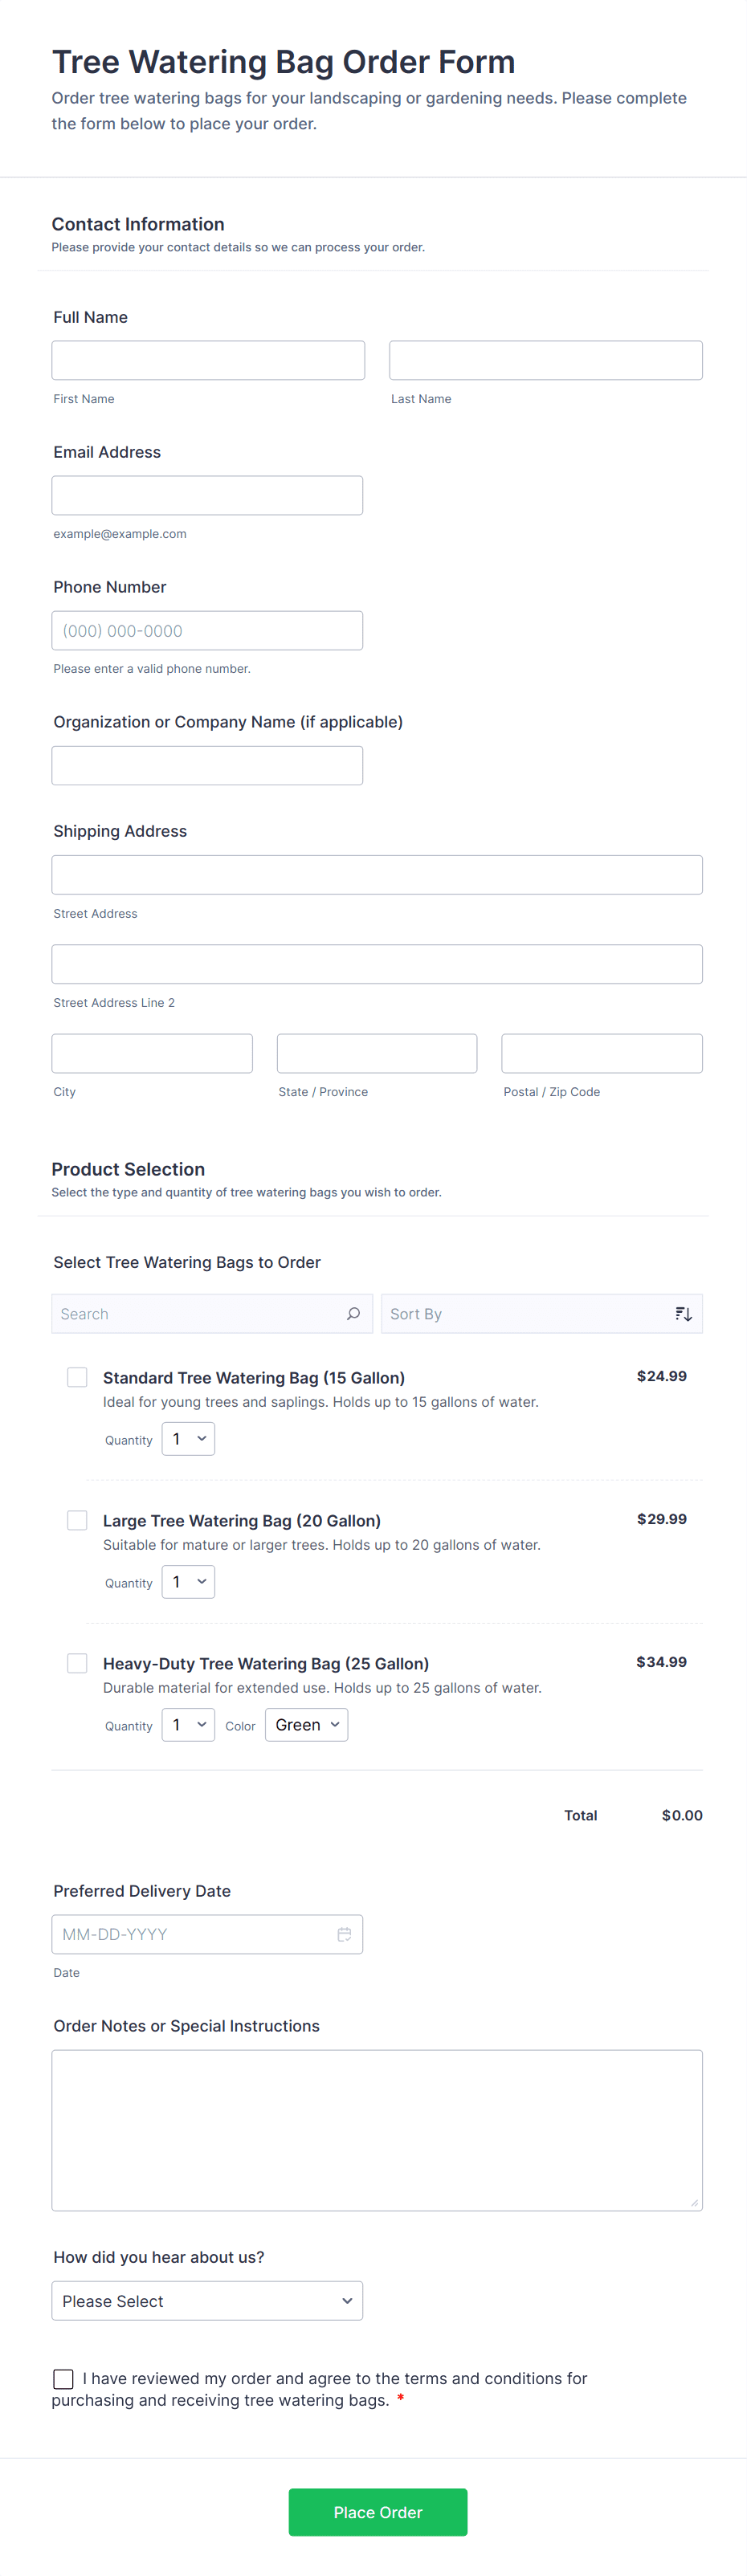Open quantity dropdown for Standard 15 Gallon bag
Screen dimensions: 747x2576
click(x=188, y=1439)
